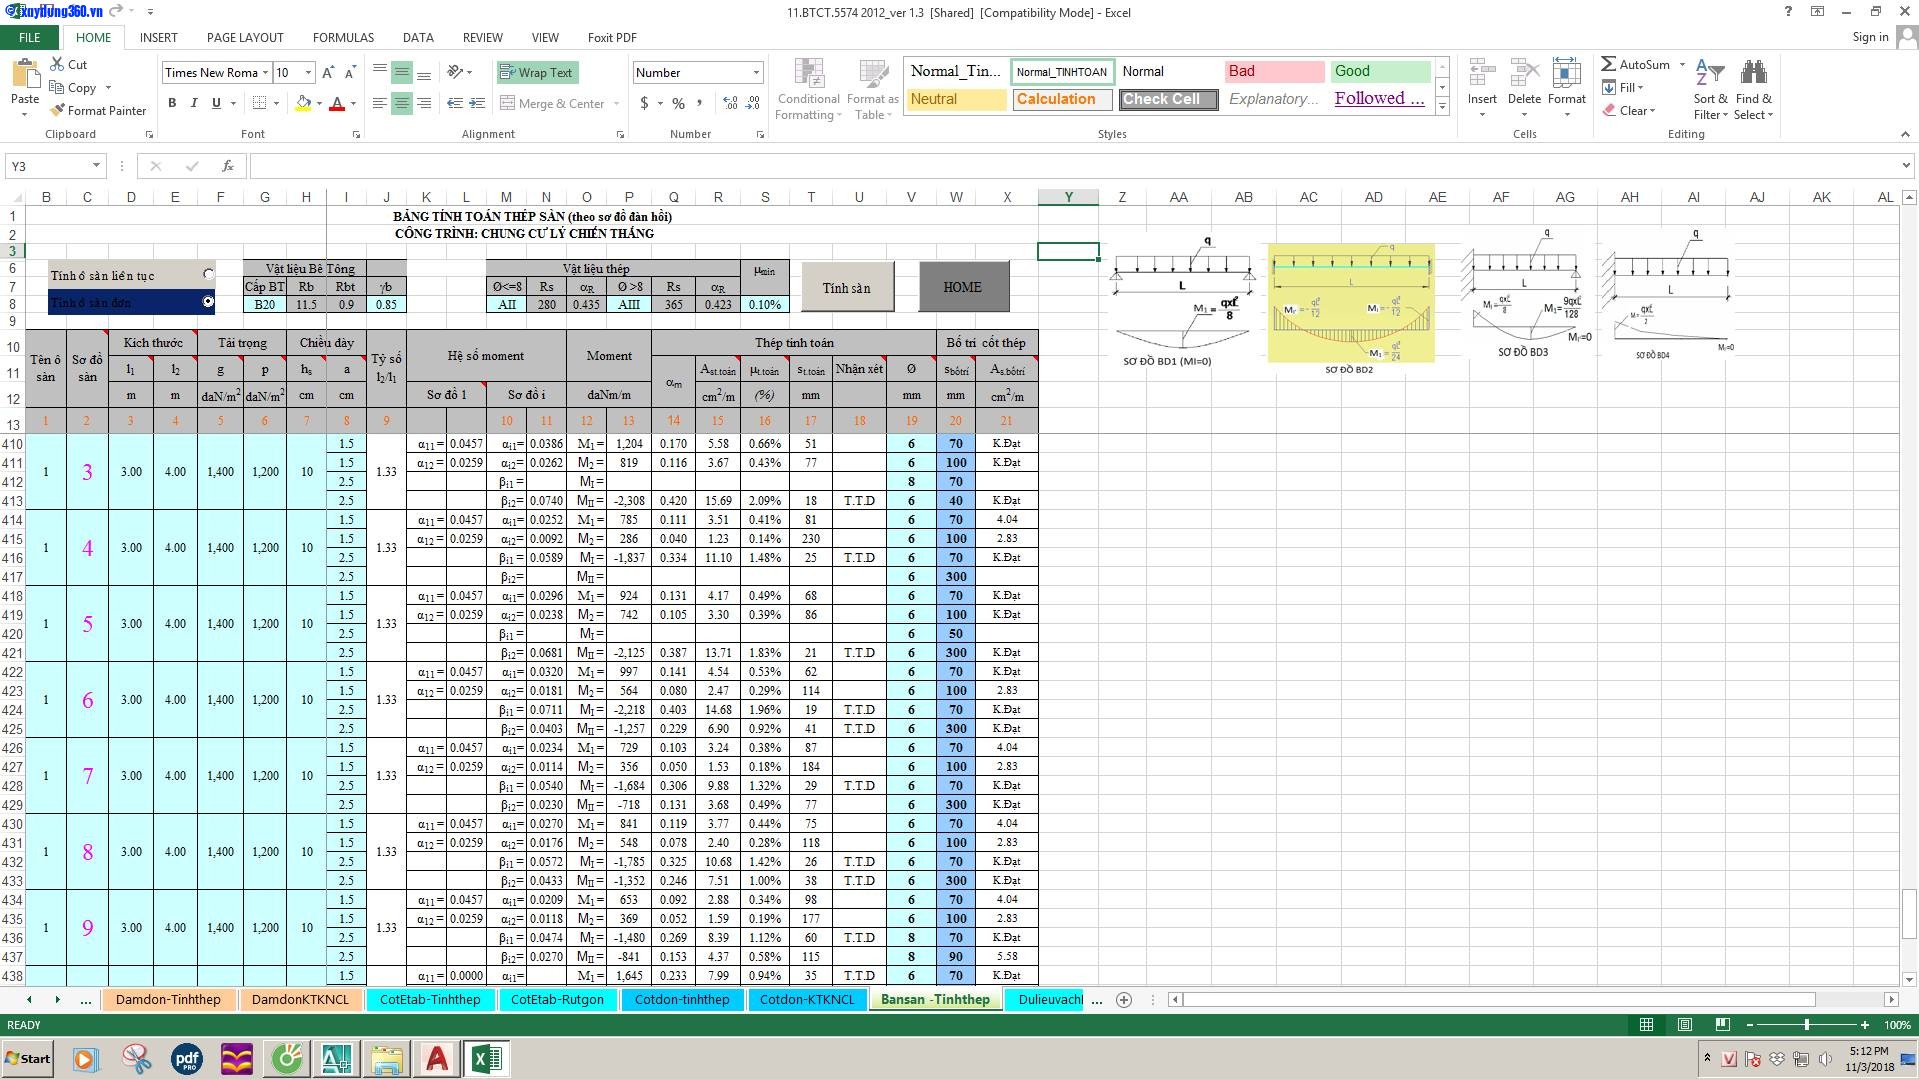
Task: Click the Format Painter brush icon
Action: click(58, 111)
